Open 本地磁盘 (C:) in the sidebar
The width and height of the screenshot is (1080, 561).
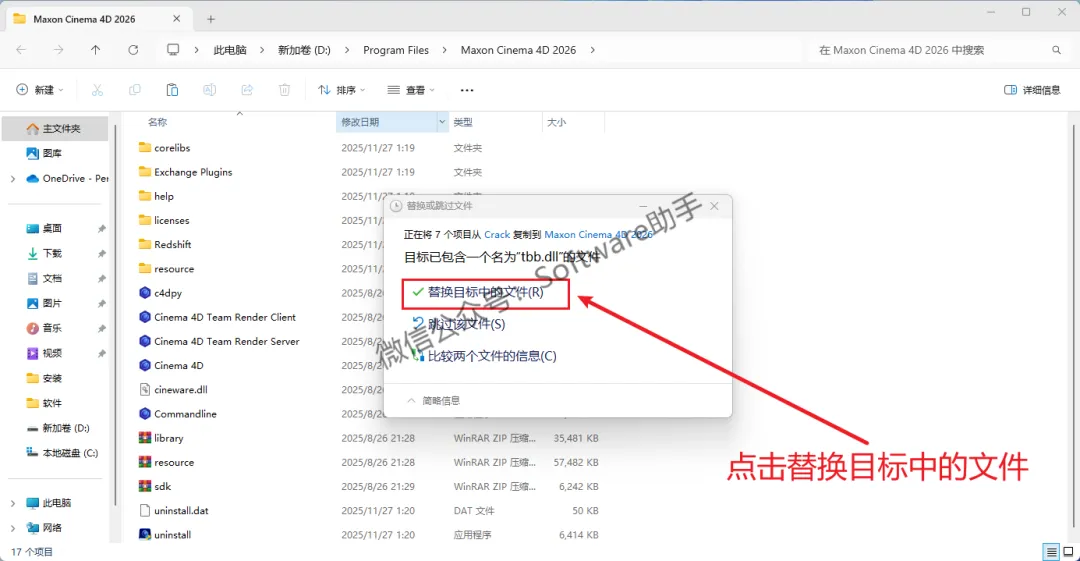tap(62, 453)
